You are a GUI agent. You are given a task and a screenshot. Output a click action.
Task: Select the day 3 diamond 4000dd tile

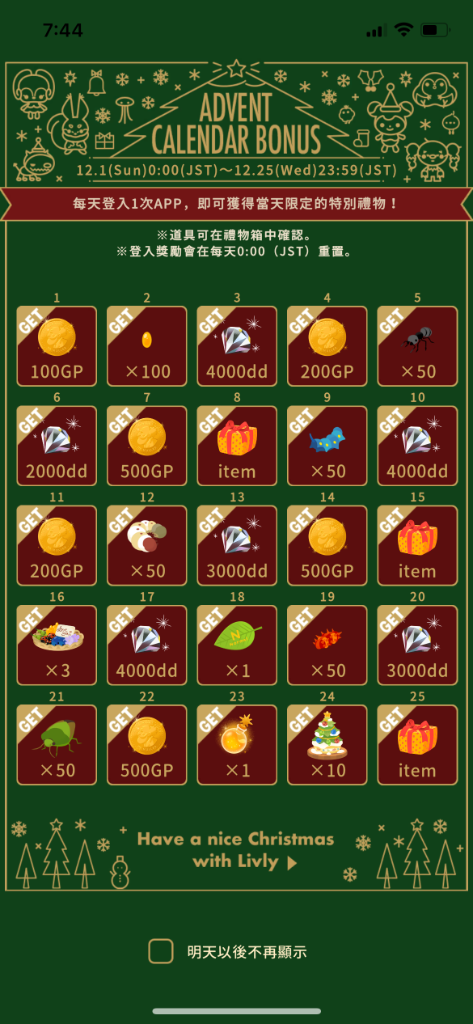point(237,346)
